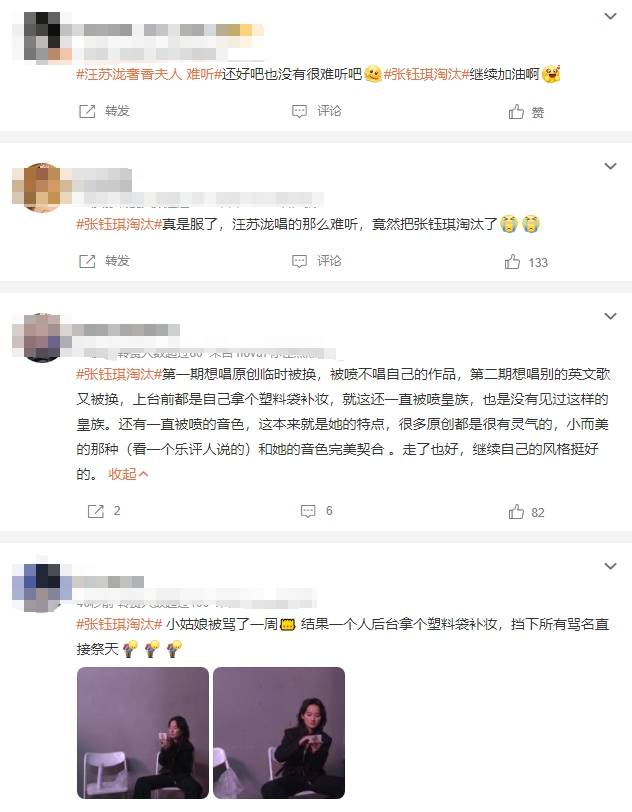Screen dimensions: 632x812
Task: Open #张钰琪淘汰# hashtag in second post
Action: pos(119,224)
